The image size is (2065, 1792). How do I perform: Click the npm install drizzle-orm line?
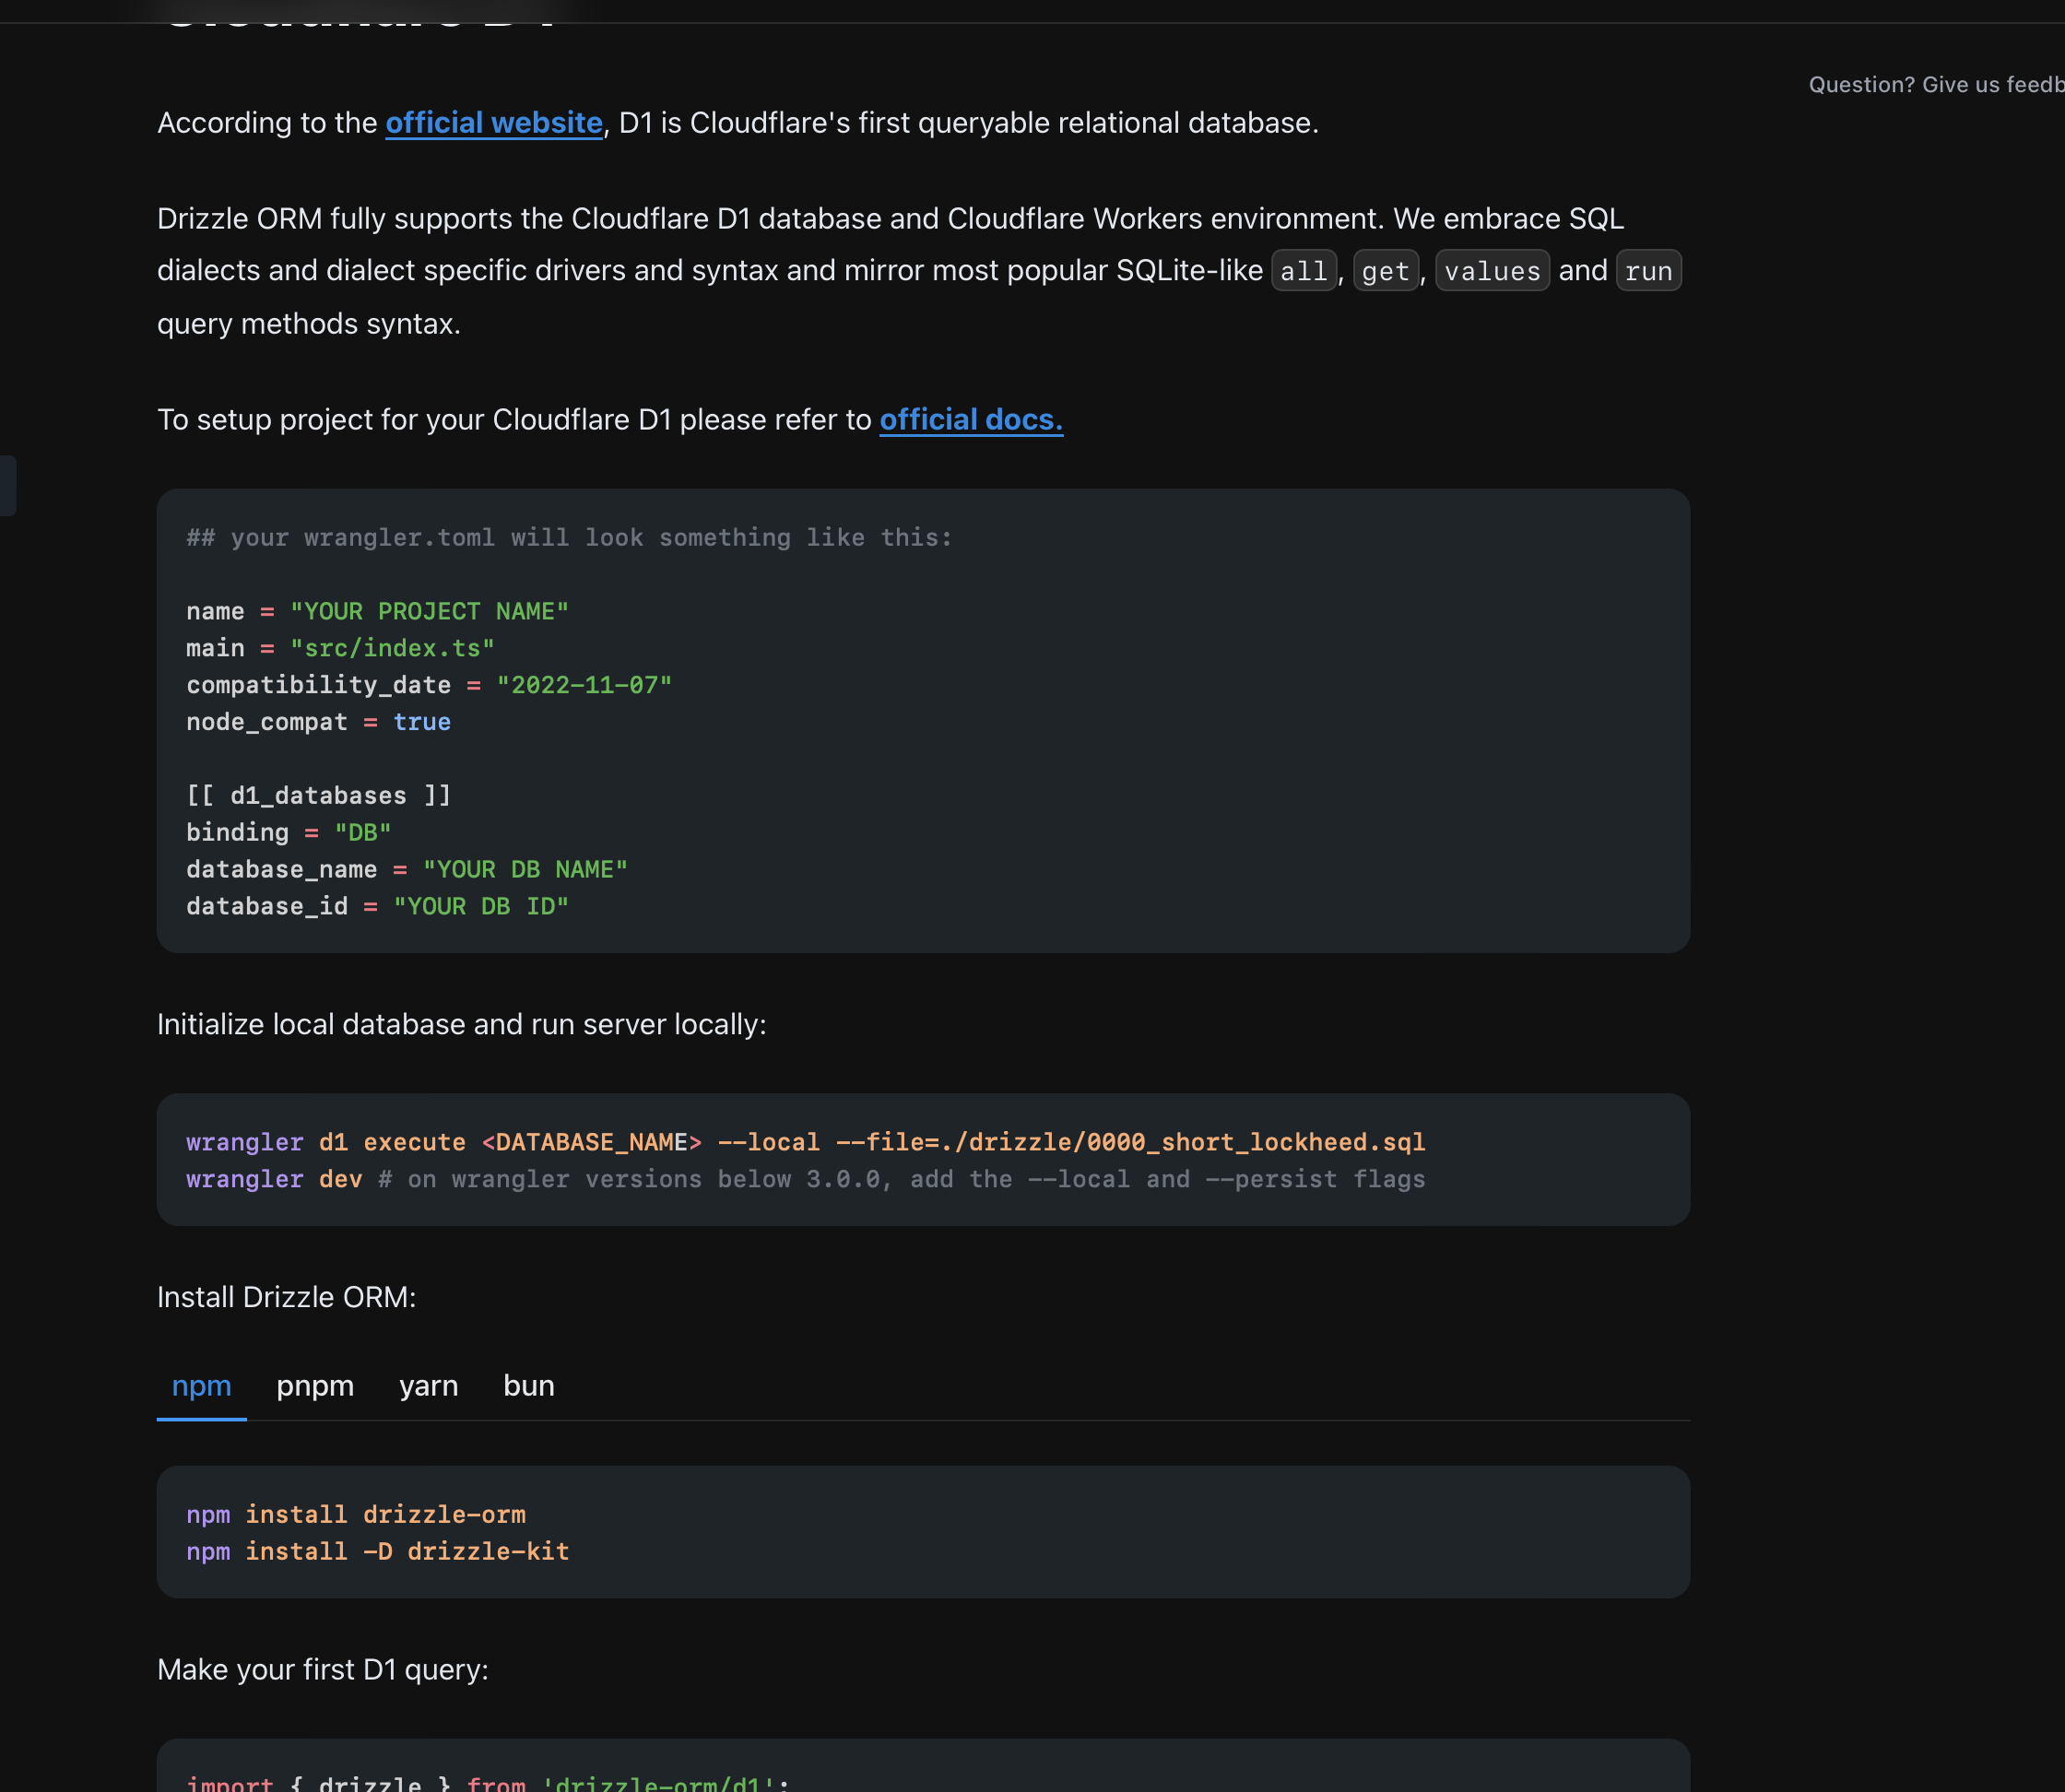coord(355,1515)
